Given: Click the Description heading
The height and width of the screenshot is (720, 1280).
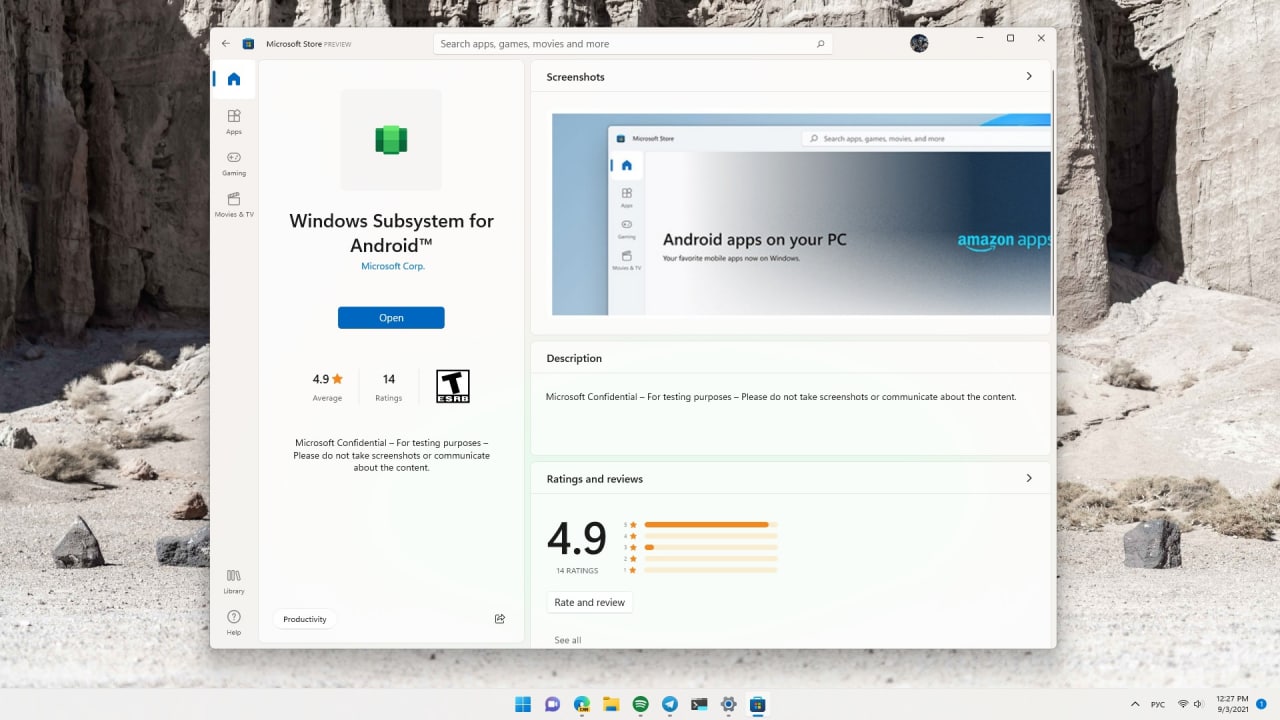Looking at the screenshot, I should (574, 358).
